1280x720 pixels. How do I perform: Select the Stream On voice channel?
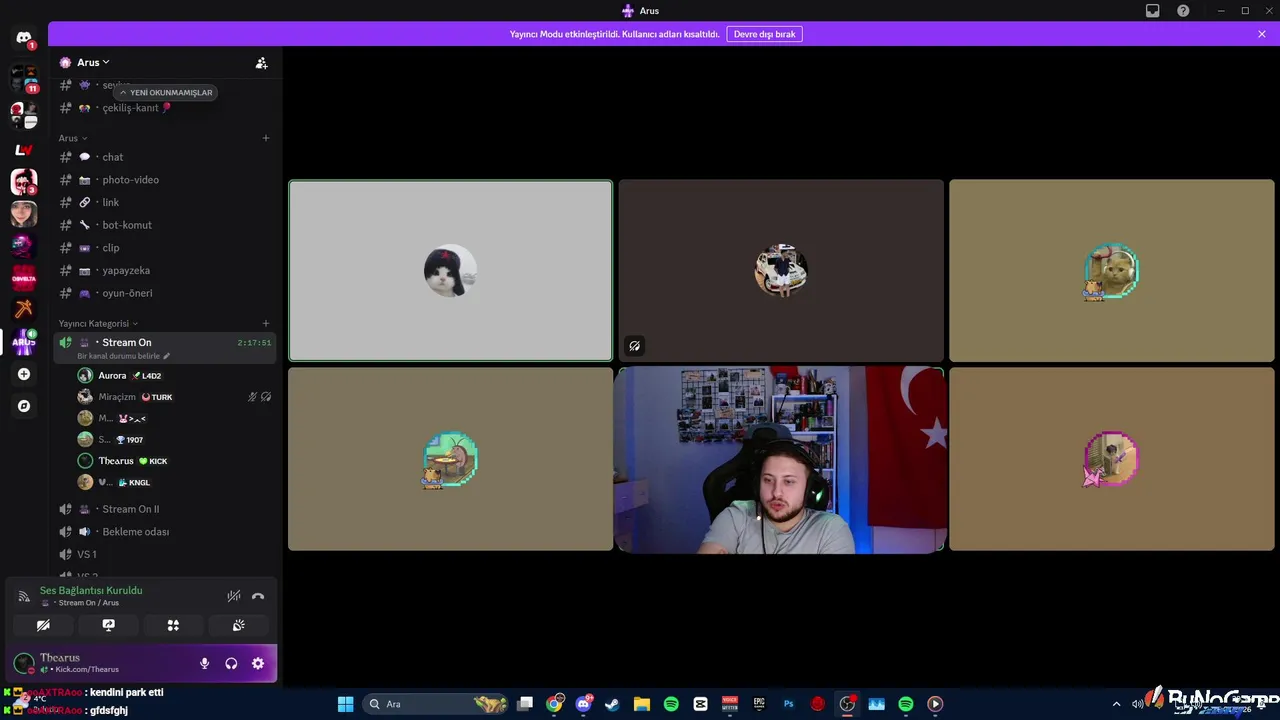click(x=165, y=347)
